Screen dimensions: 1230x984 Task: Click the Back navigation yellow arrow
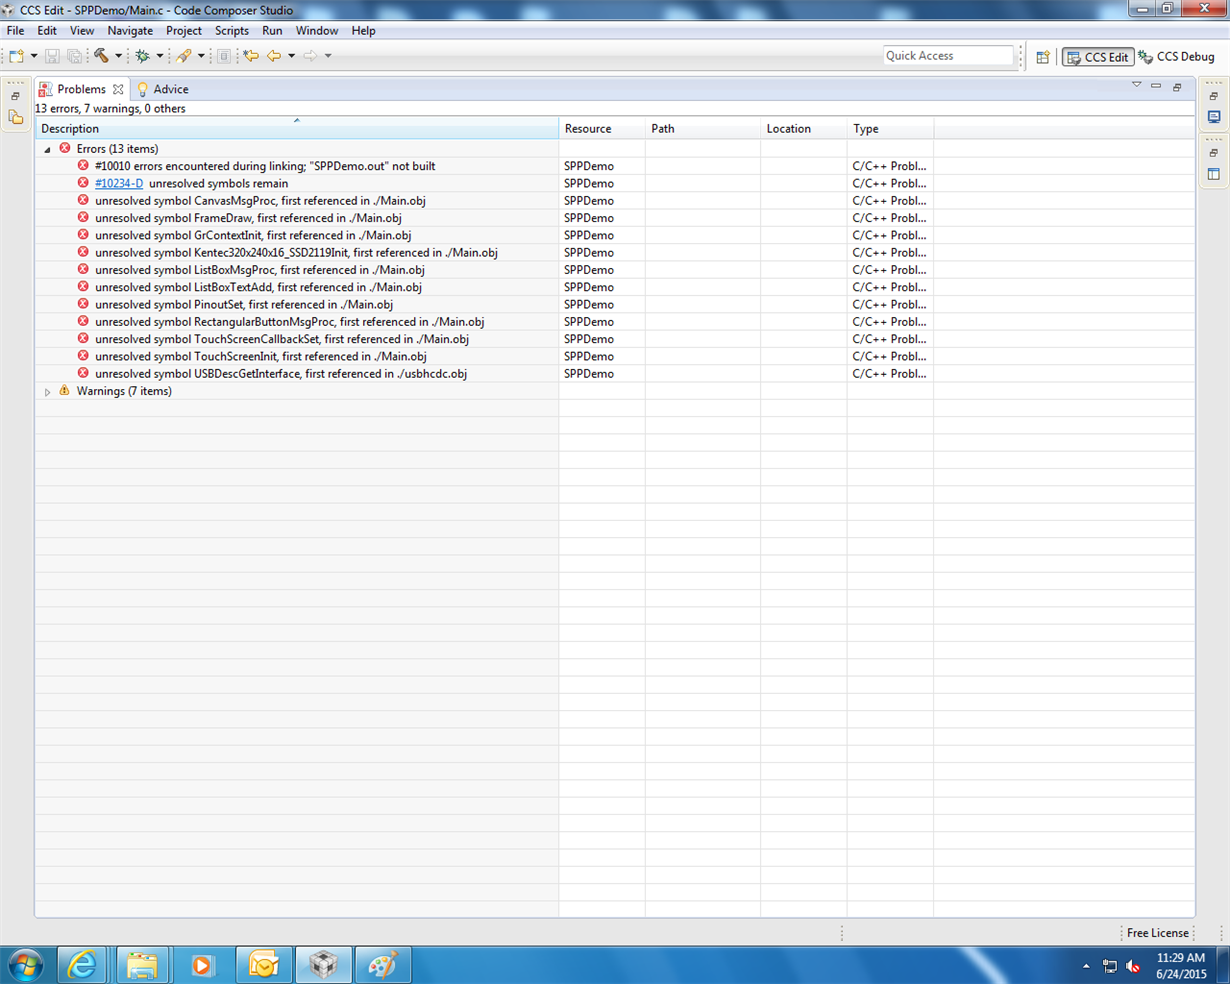(x=274, y=56)
